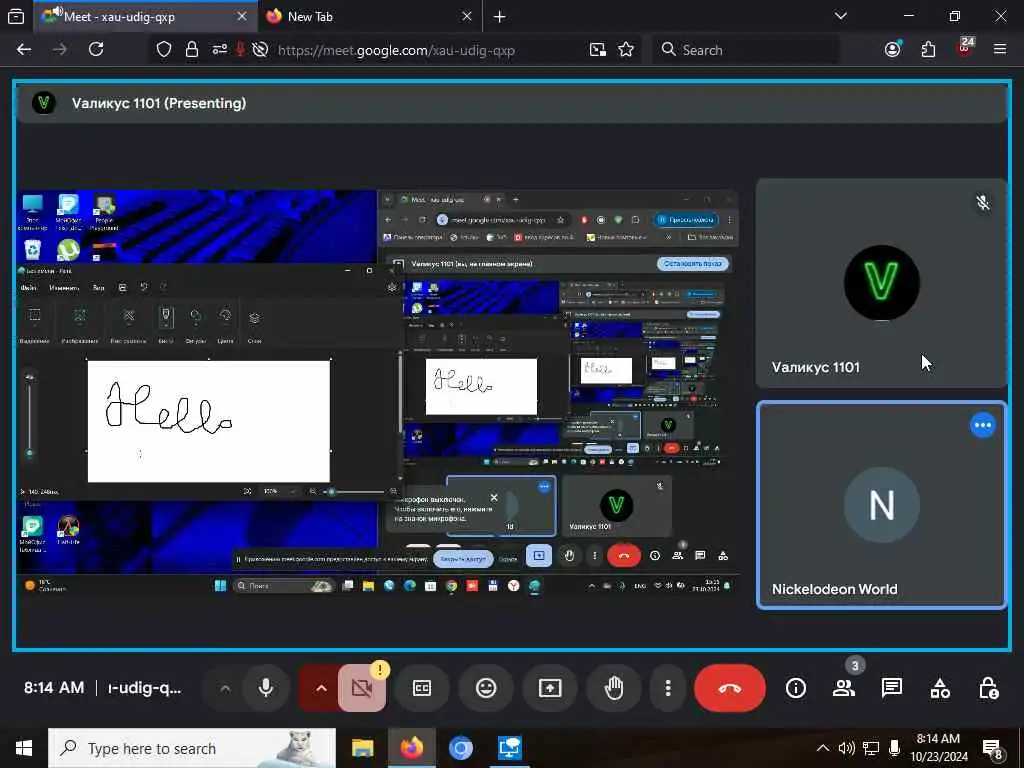Open Firefox account icon
The image size is (1024, 768).
click(x=893, y=50)
